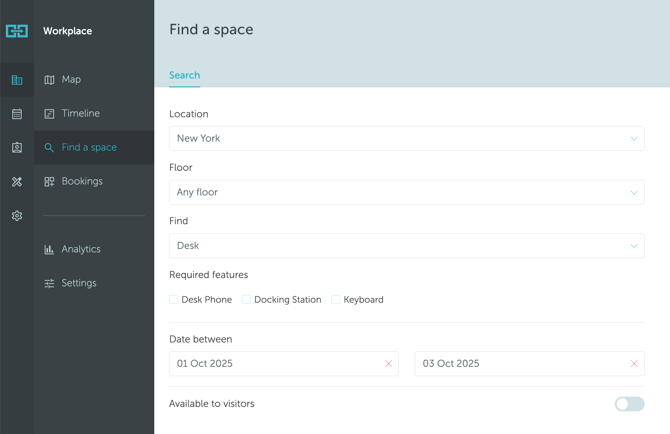Open the Bookings page link
Screen dimensions: 670x434
coord(82,182)
